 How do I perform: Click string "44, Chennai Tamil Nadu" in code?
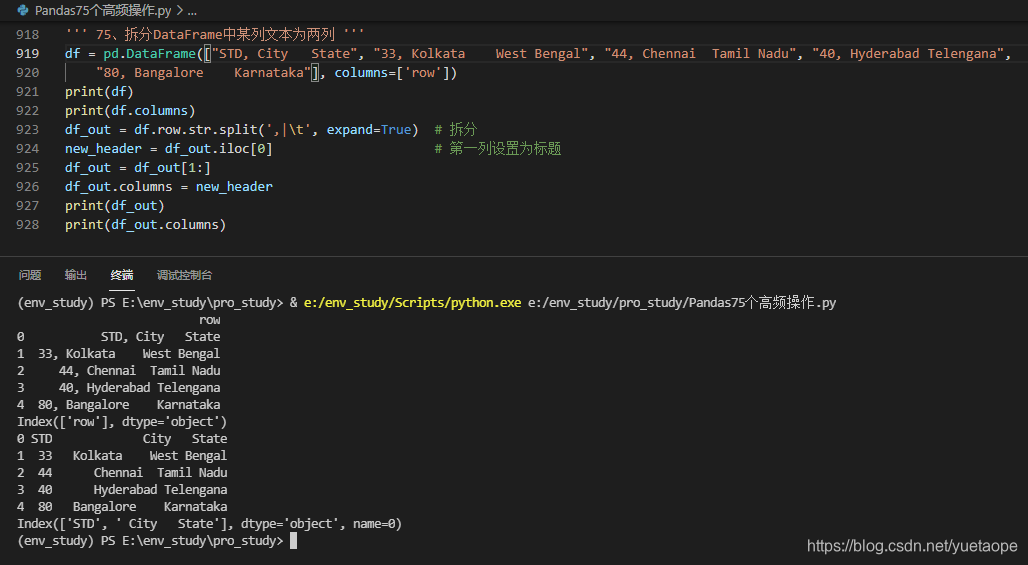(x=700, y=53)
